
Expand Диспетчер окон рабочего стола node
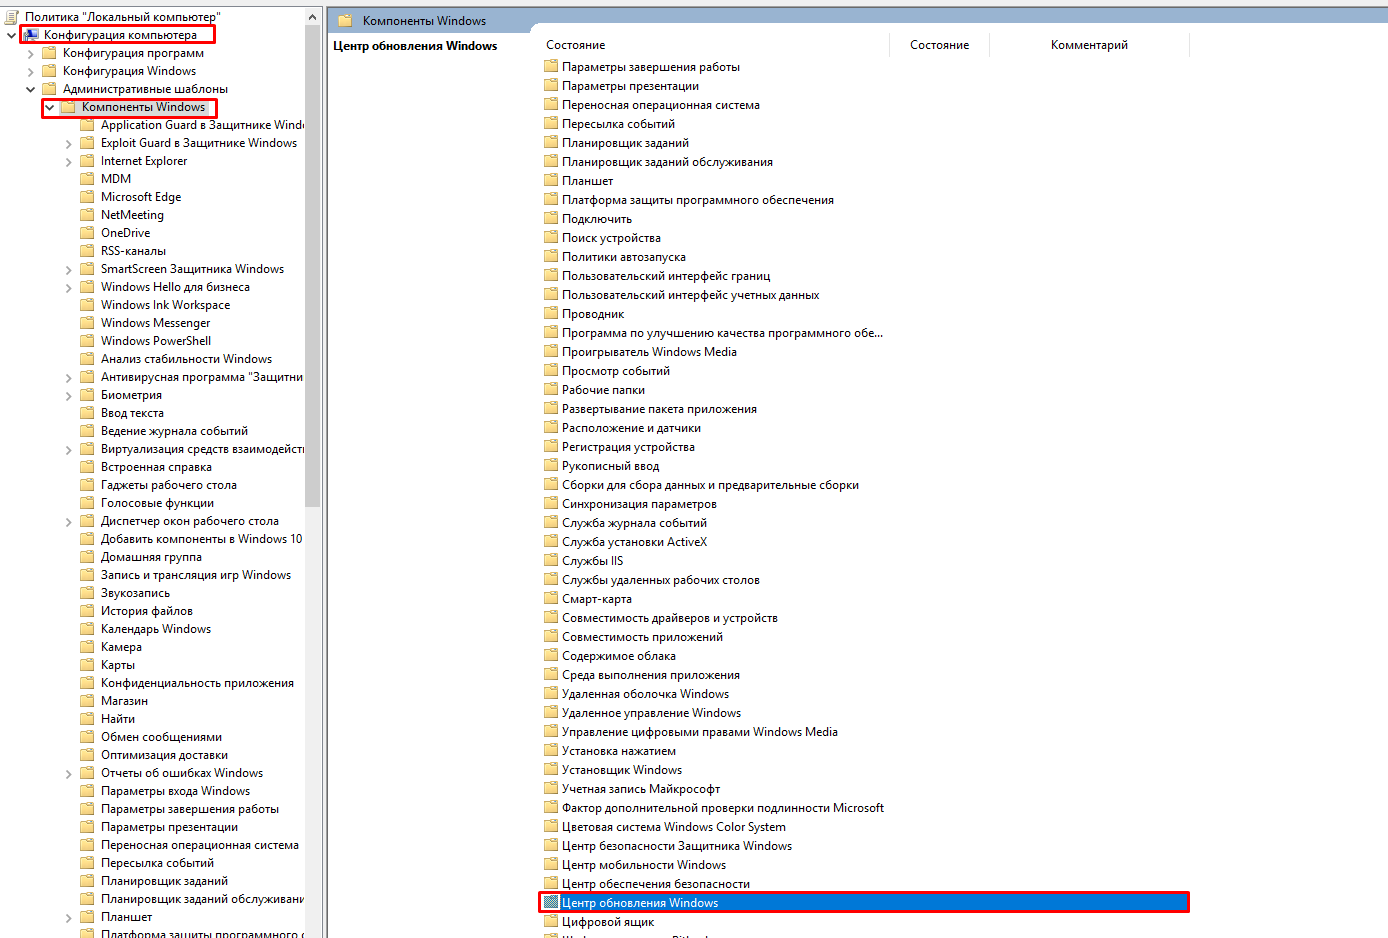(68, 522)
